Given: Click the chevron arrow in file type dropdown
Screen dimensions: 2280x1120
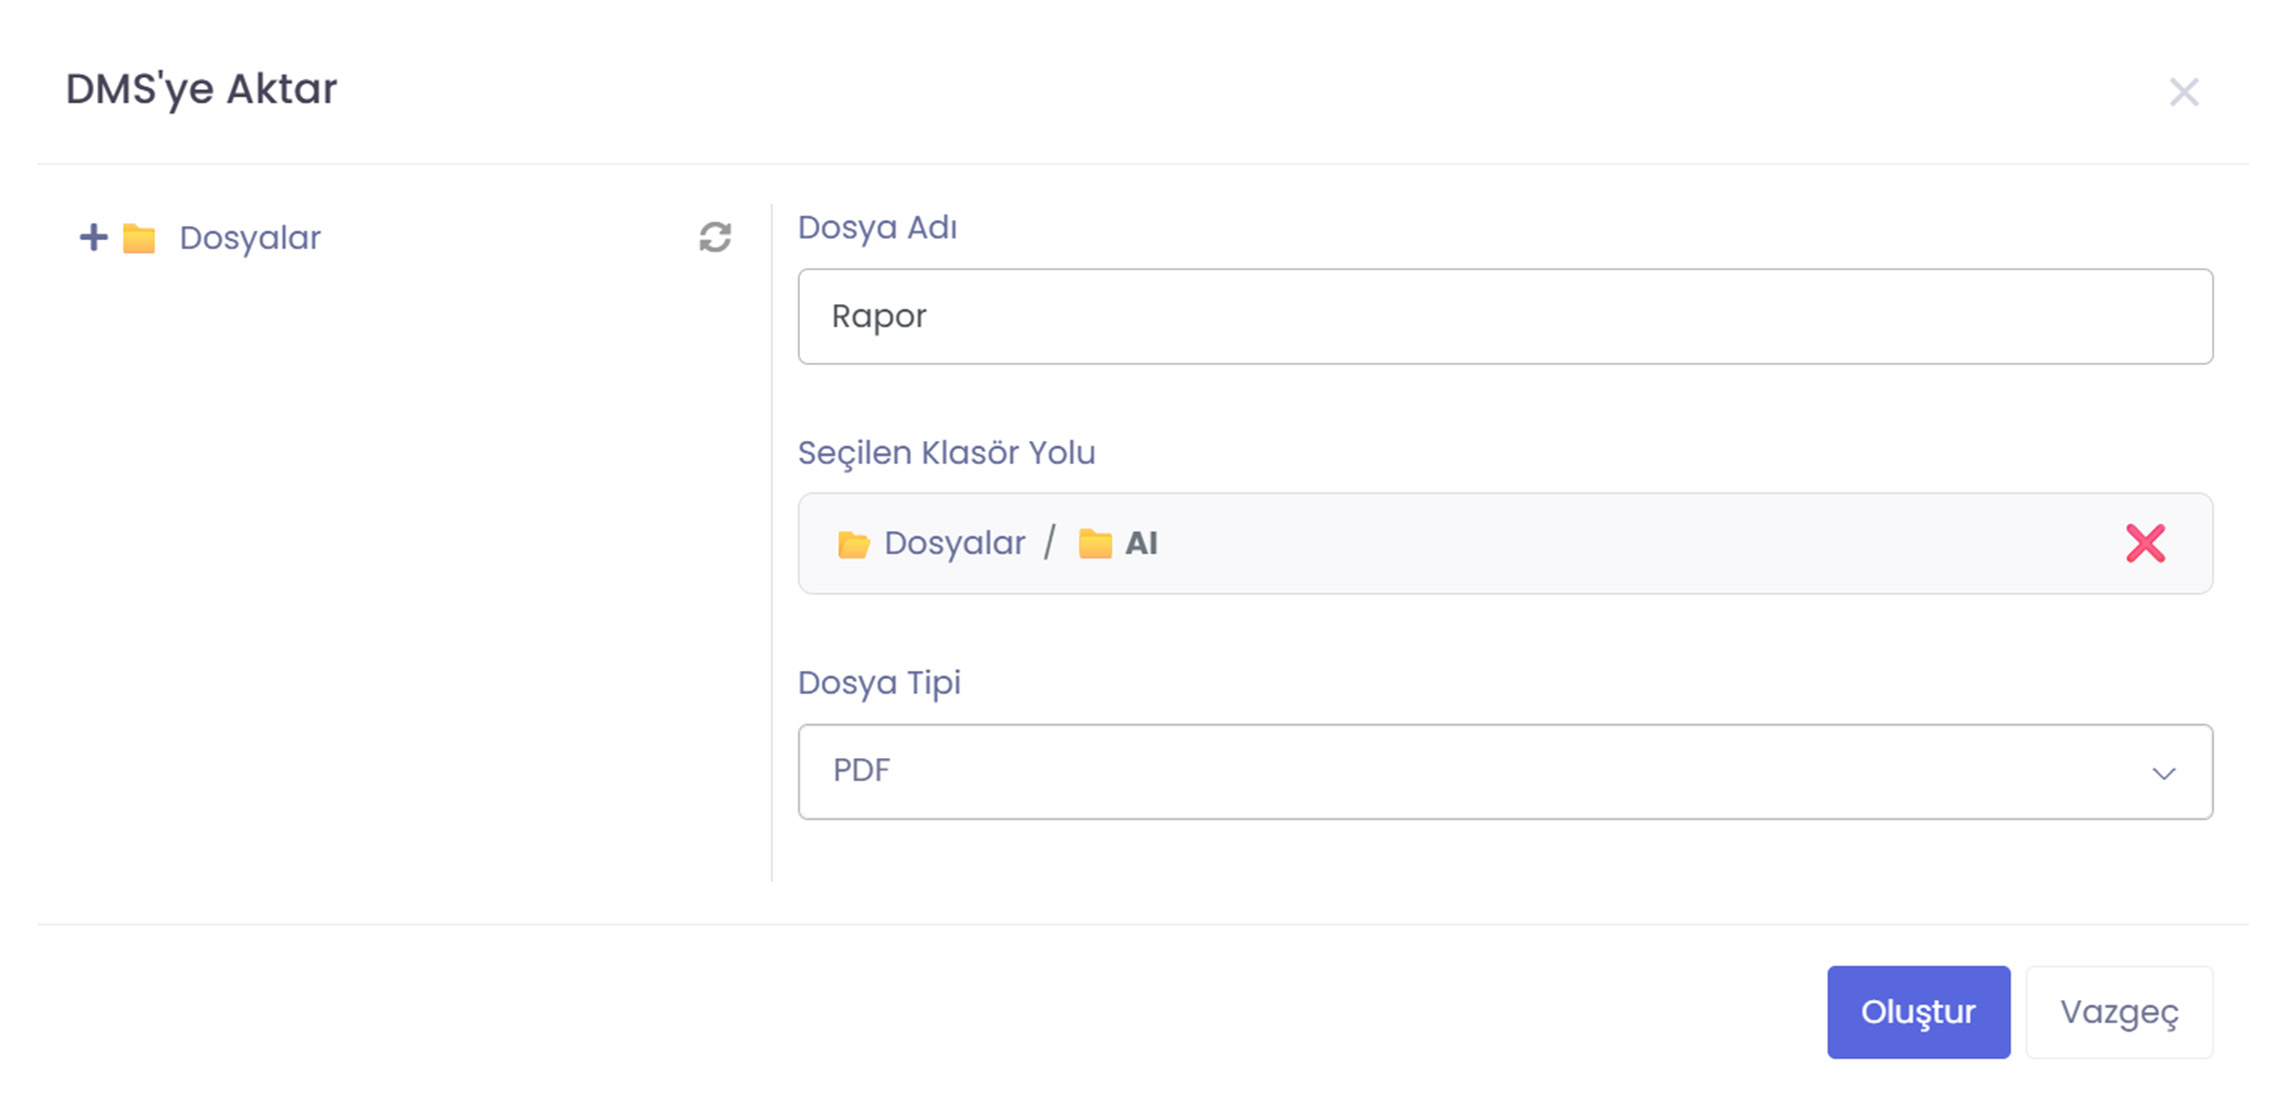Looking at the screenshot, I should point(2163,773).
